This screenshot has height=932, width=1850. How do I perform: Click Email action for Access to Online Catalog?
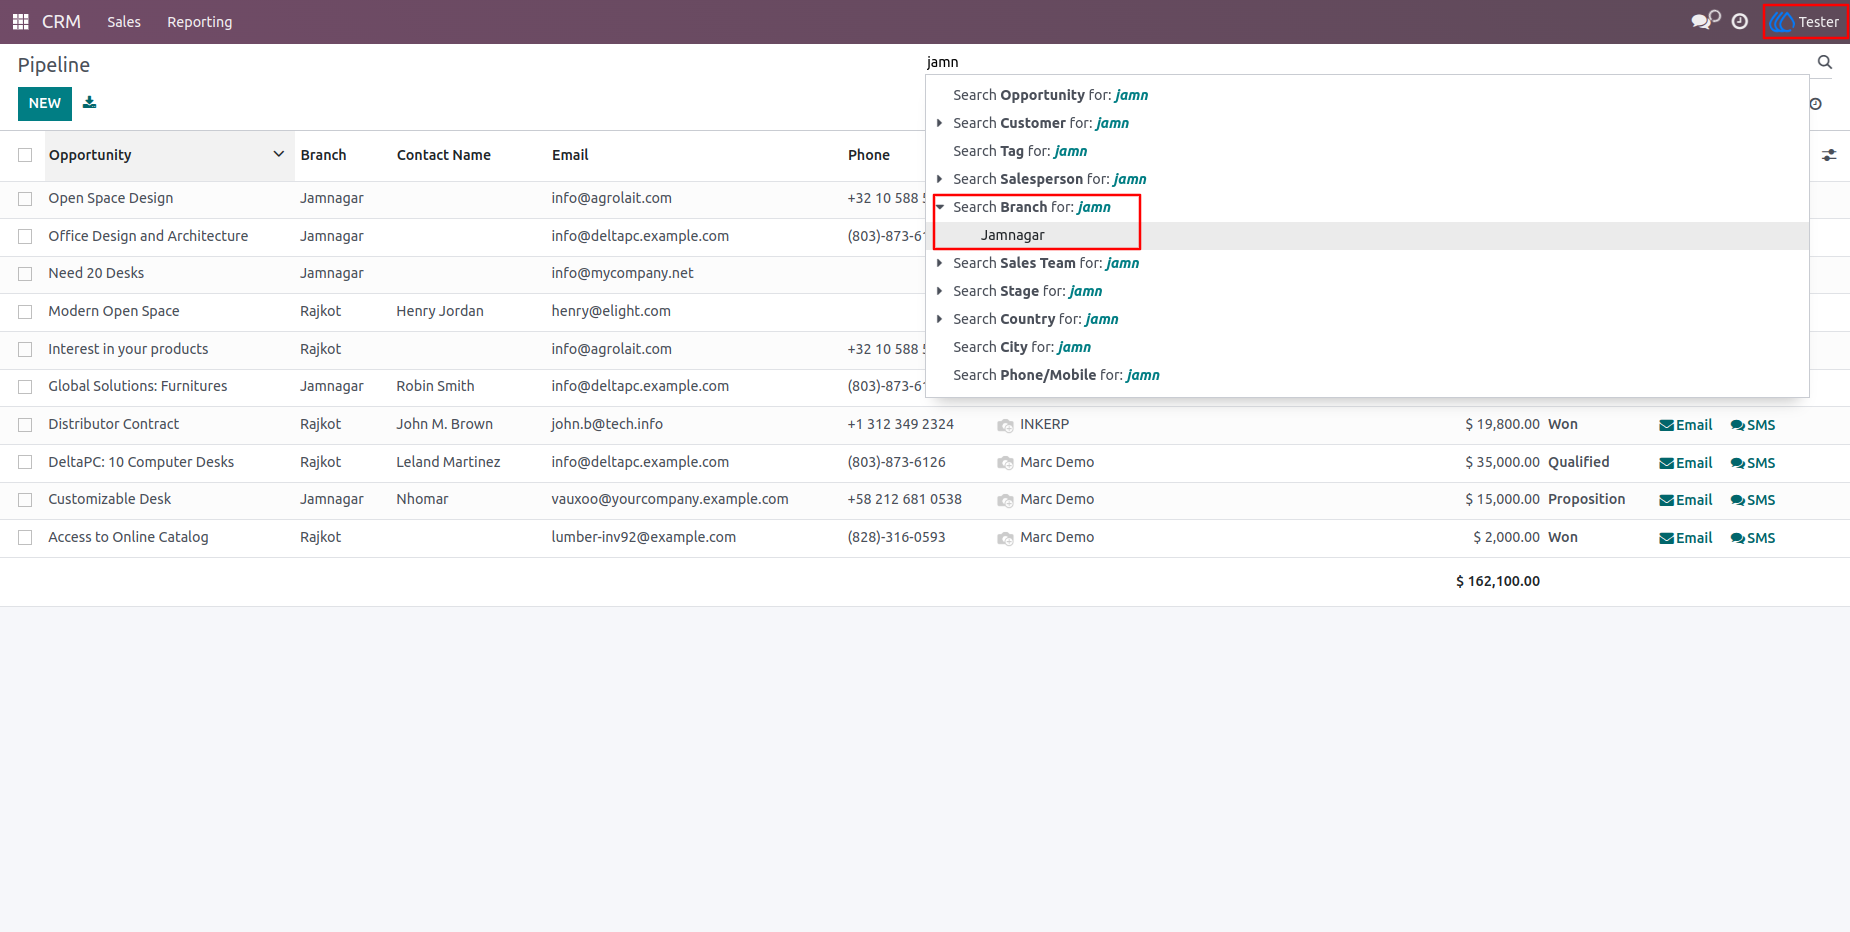pos(1686,538)
